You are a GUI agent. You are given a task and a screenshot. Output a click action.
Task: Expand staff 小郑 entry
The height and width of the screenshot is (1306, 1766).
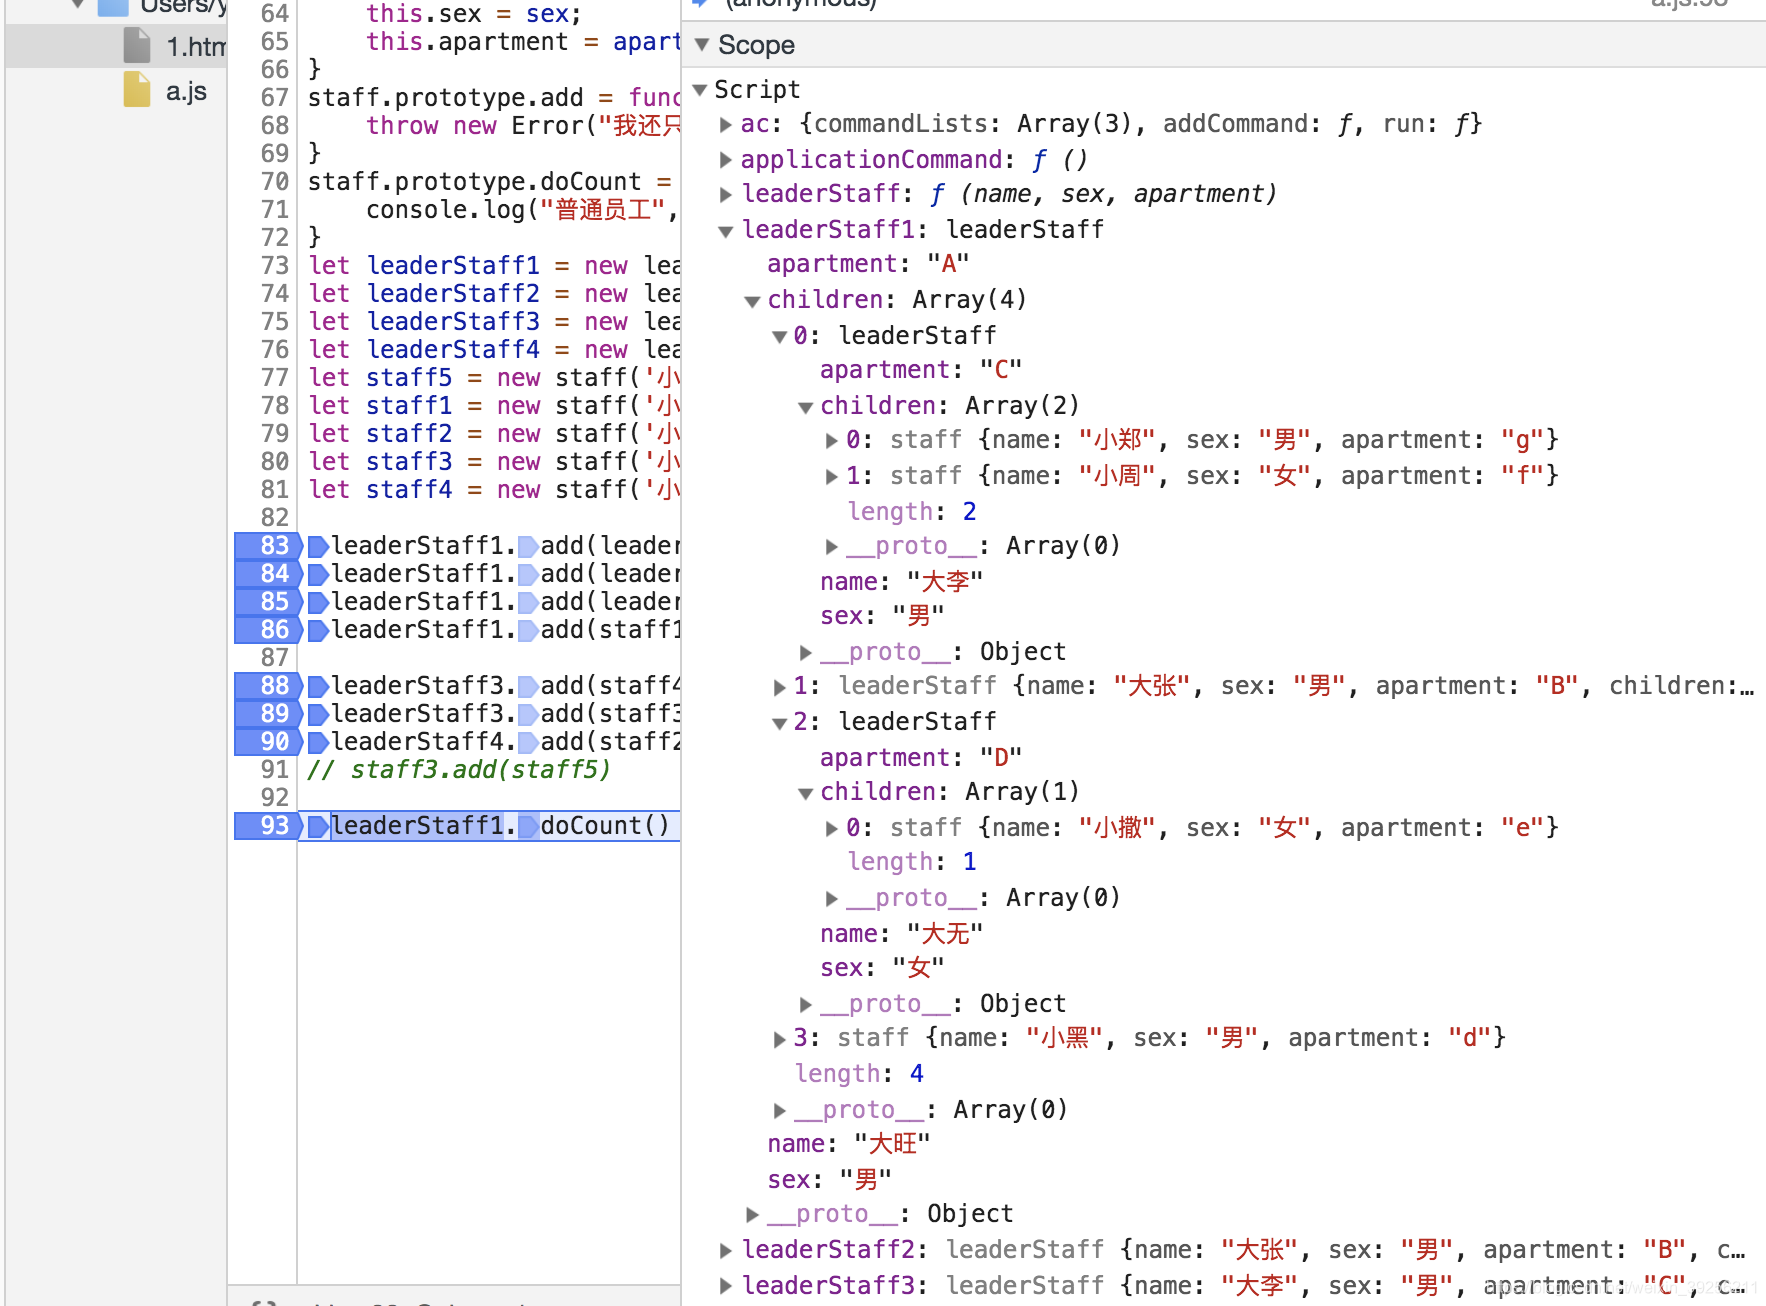(831, 440)
